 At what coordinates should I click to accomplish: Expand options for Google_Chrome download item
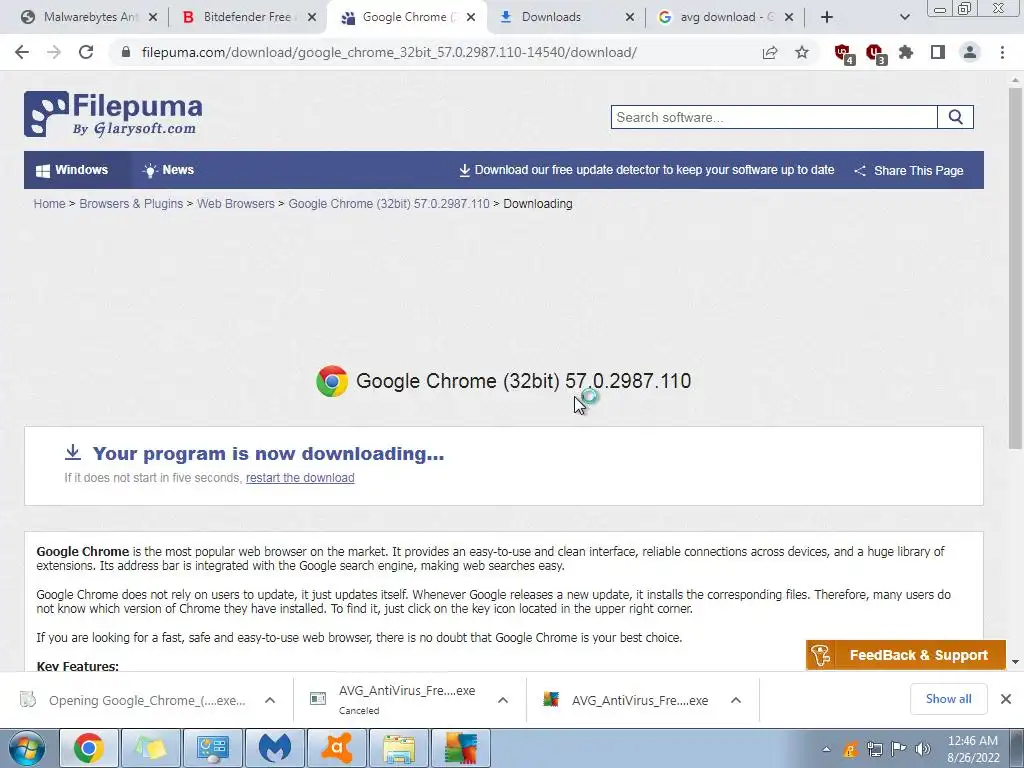click(270, 700)
